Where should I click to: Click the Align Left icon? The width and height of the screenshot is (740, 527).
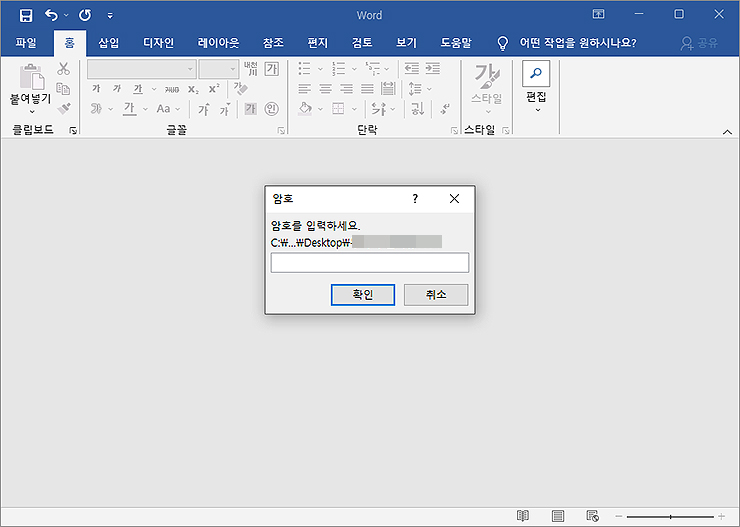click(304, 89)
